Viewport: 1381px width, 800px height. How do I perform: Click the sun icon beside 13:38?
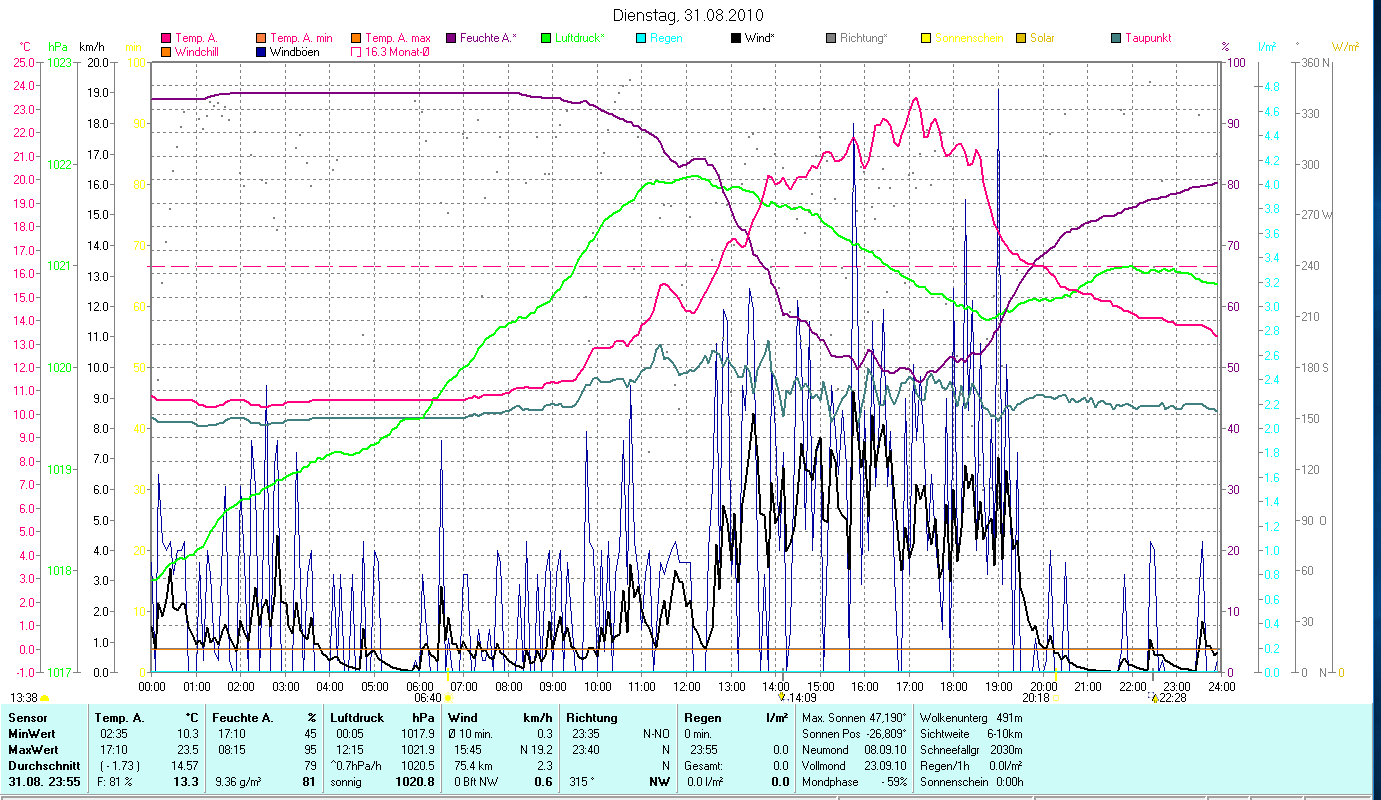coord(45,698)
